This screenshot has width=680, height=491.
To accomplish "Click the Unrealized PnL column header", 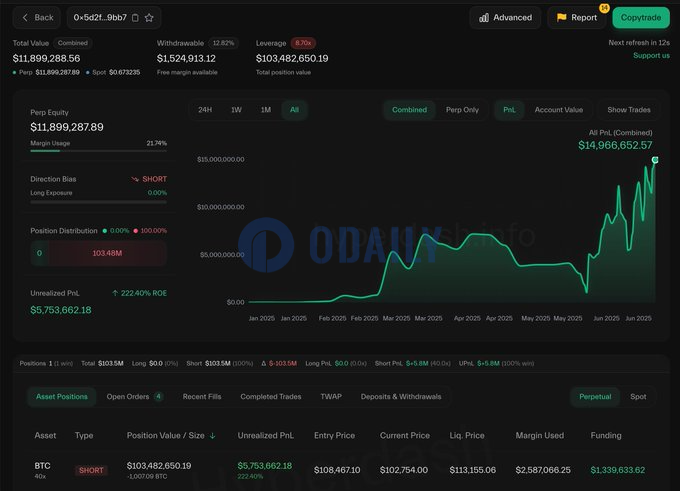I will pyautogui.click(x=265, y=435).
